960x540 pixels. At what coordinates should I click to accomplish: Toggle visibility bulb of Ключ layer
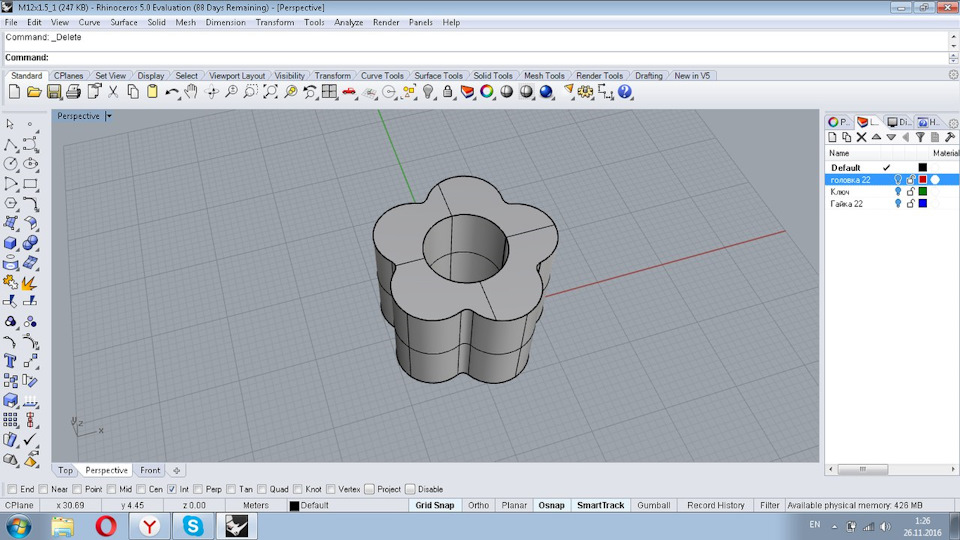click(898, 192)
